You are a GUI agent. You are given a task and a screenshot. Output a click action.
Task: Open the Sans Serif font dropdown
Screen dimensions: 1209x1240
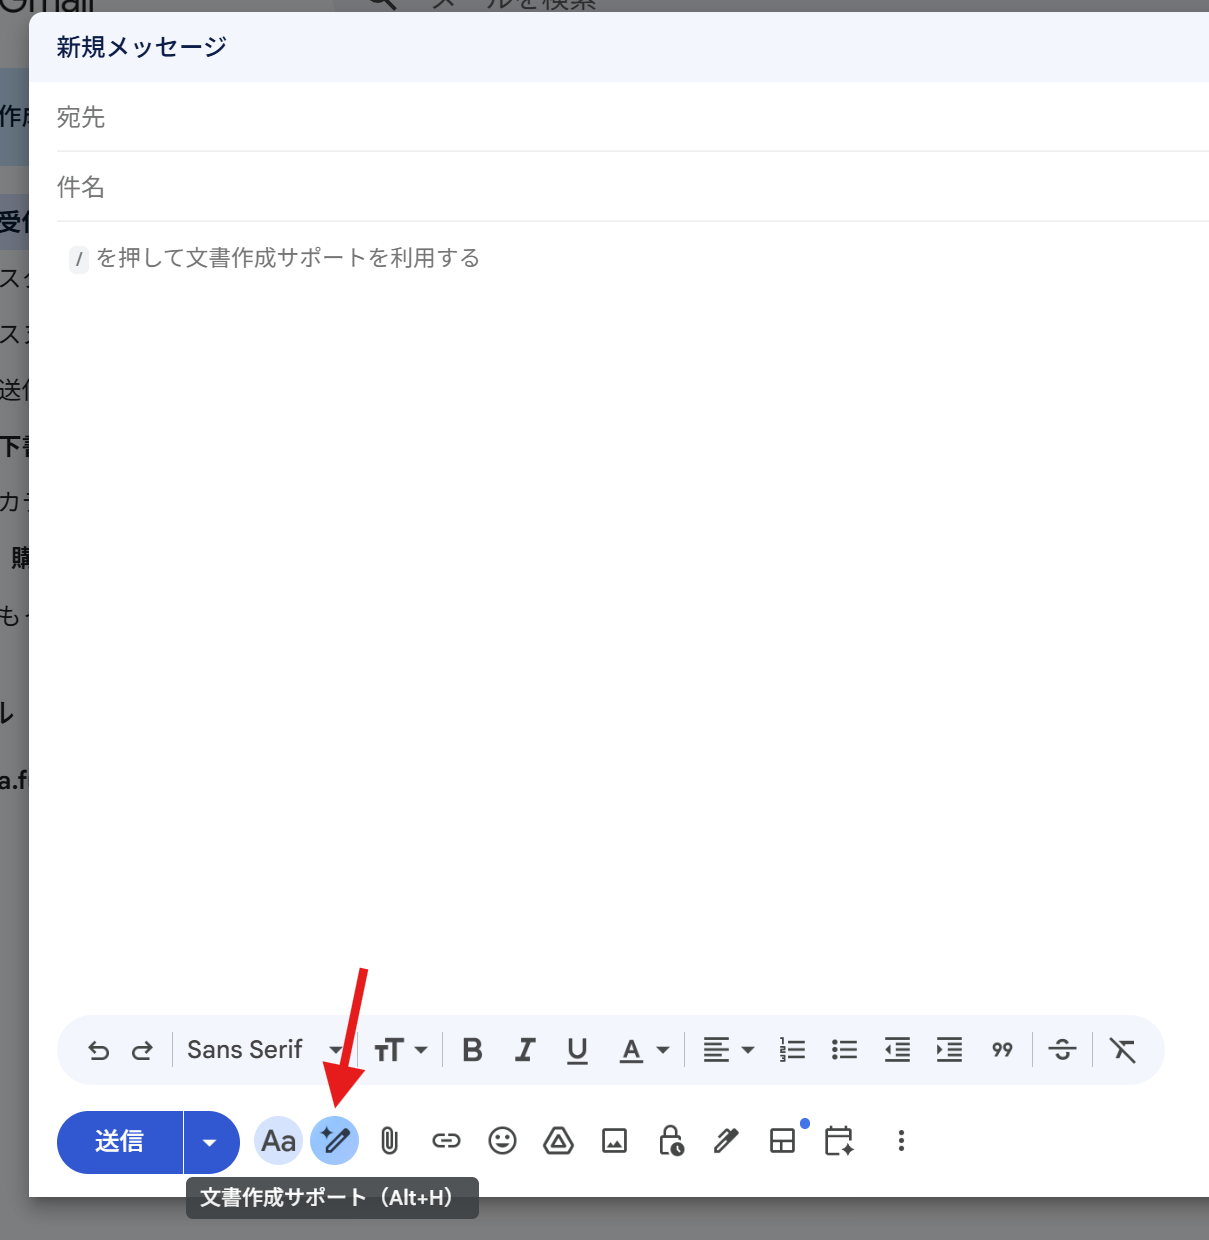coord(264,1050)
